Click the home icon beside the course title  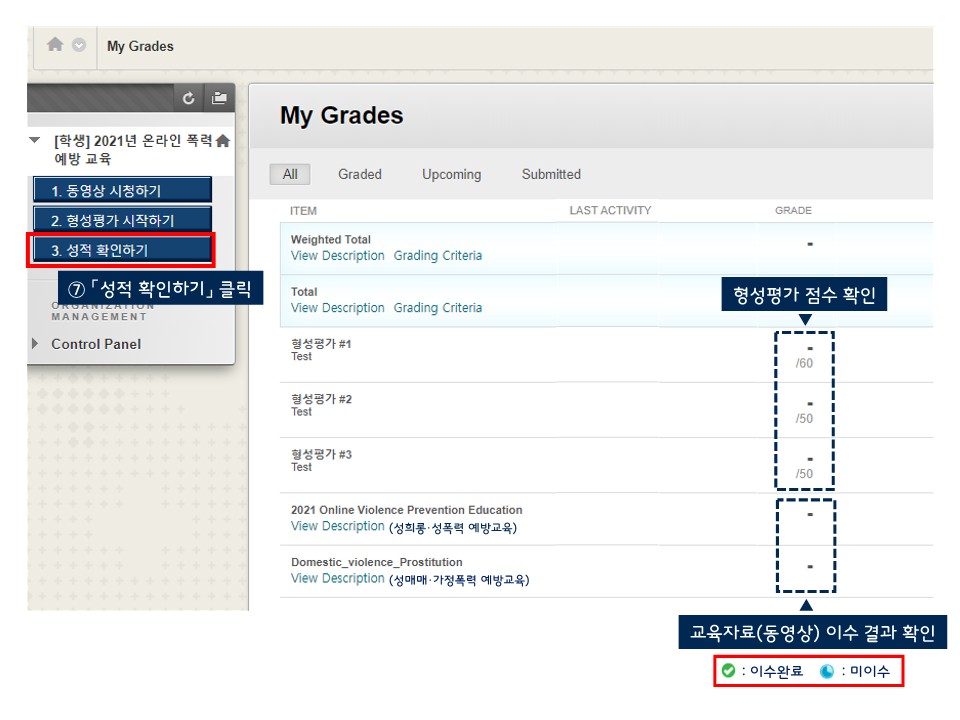point(222,141)
